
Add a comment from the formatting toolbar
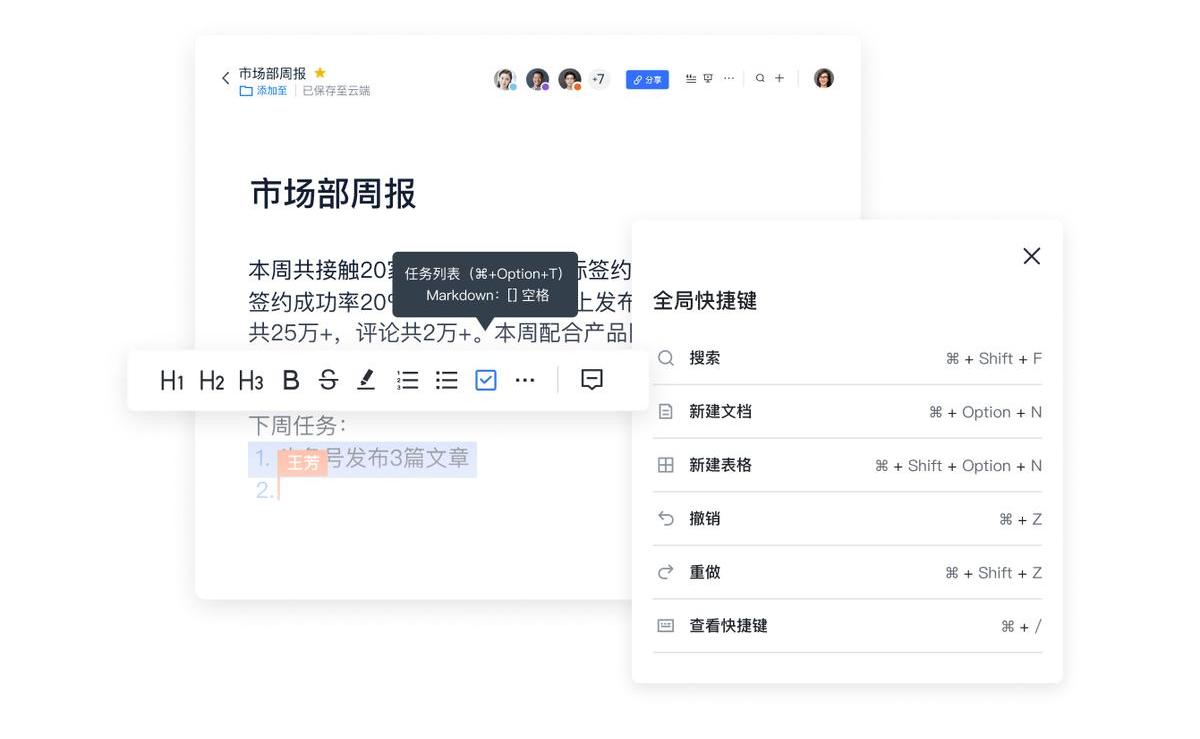click(x=592, y=380)
